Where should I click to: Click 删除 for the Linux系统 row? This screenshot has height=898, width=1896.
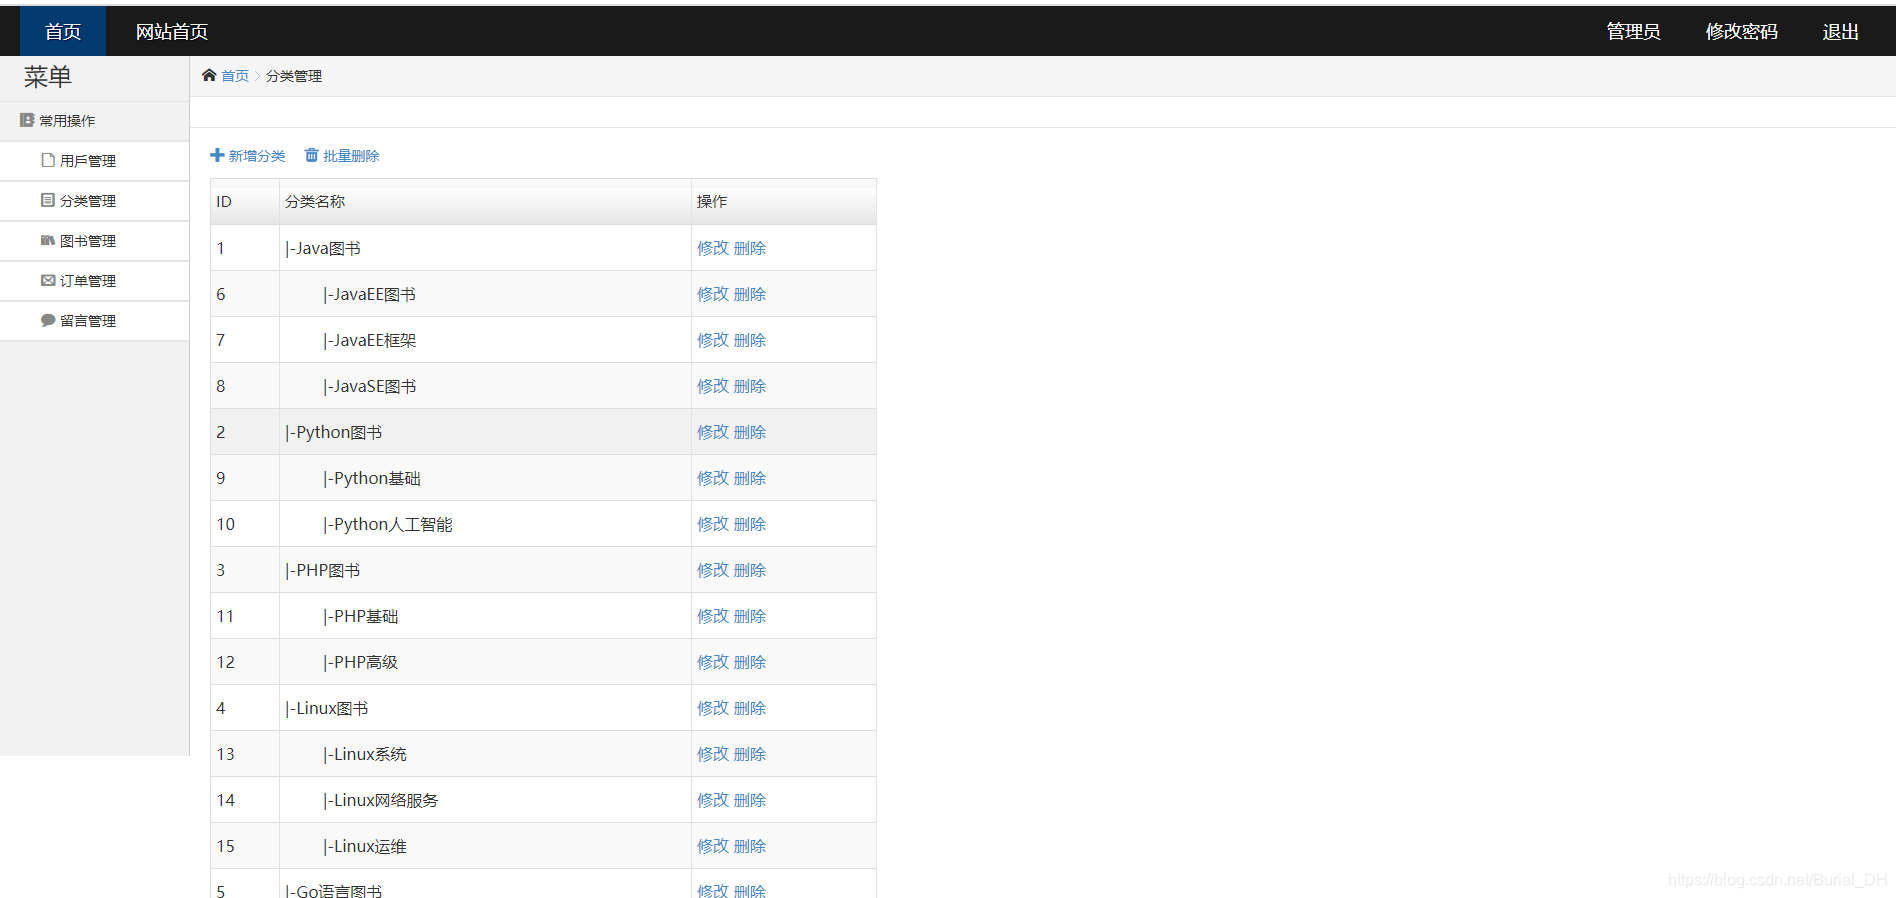tap(750, 754)
